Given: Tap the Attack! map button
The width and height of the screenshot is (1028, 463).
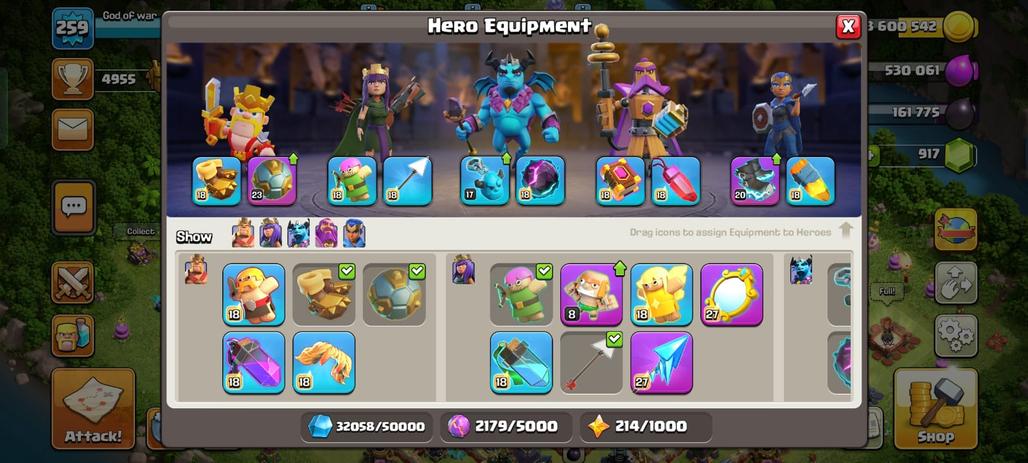Looking at the screenshot, I should click(x=93, y=409).
